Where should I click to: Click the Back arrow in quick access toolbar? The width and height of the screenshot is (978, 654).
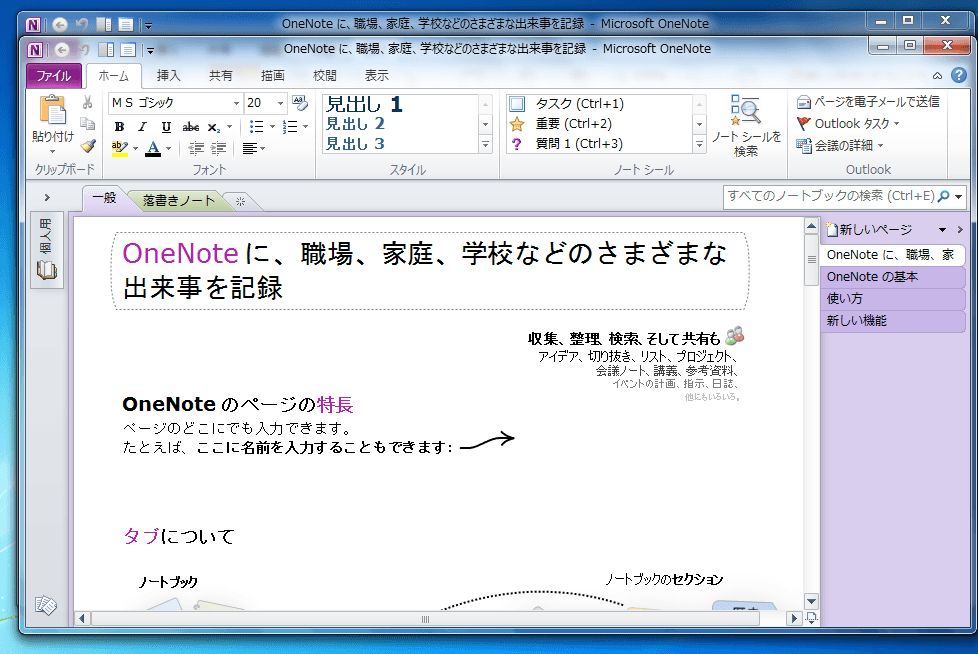[62, 49]
